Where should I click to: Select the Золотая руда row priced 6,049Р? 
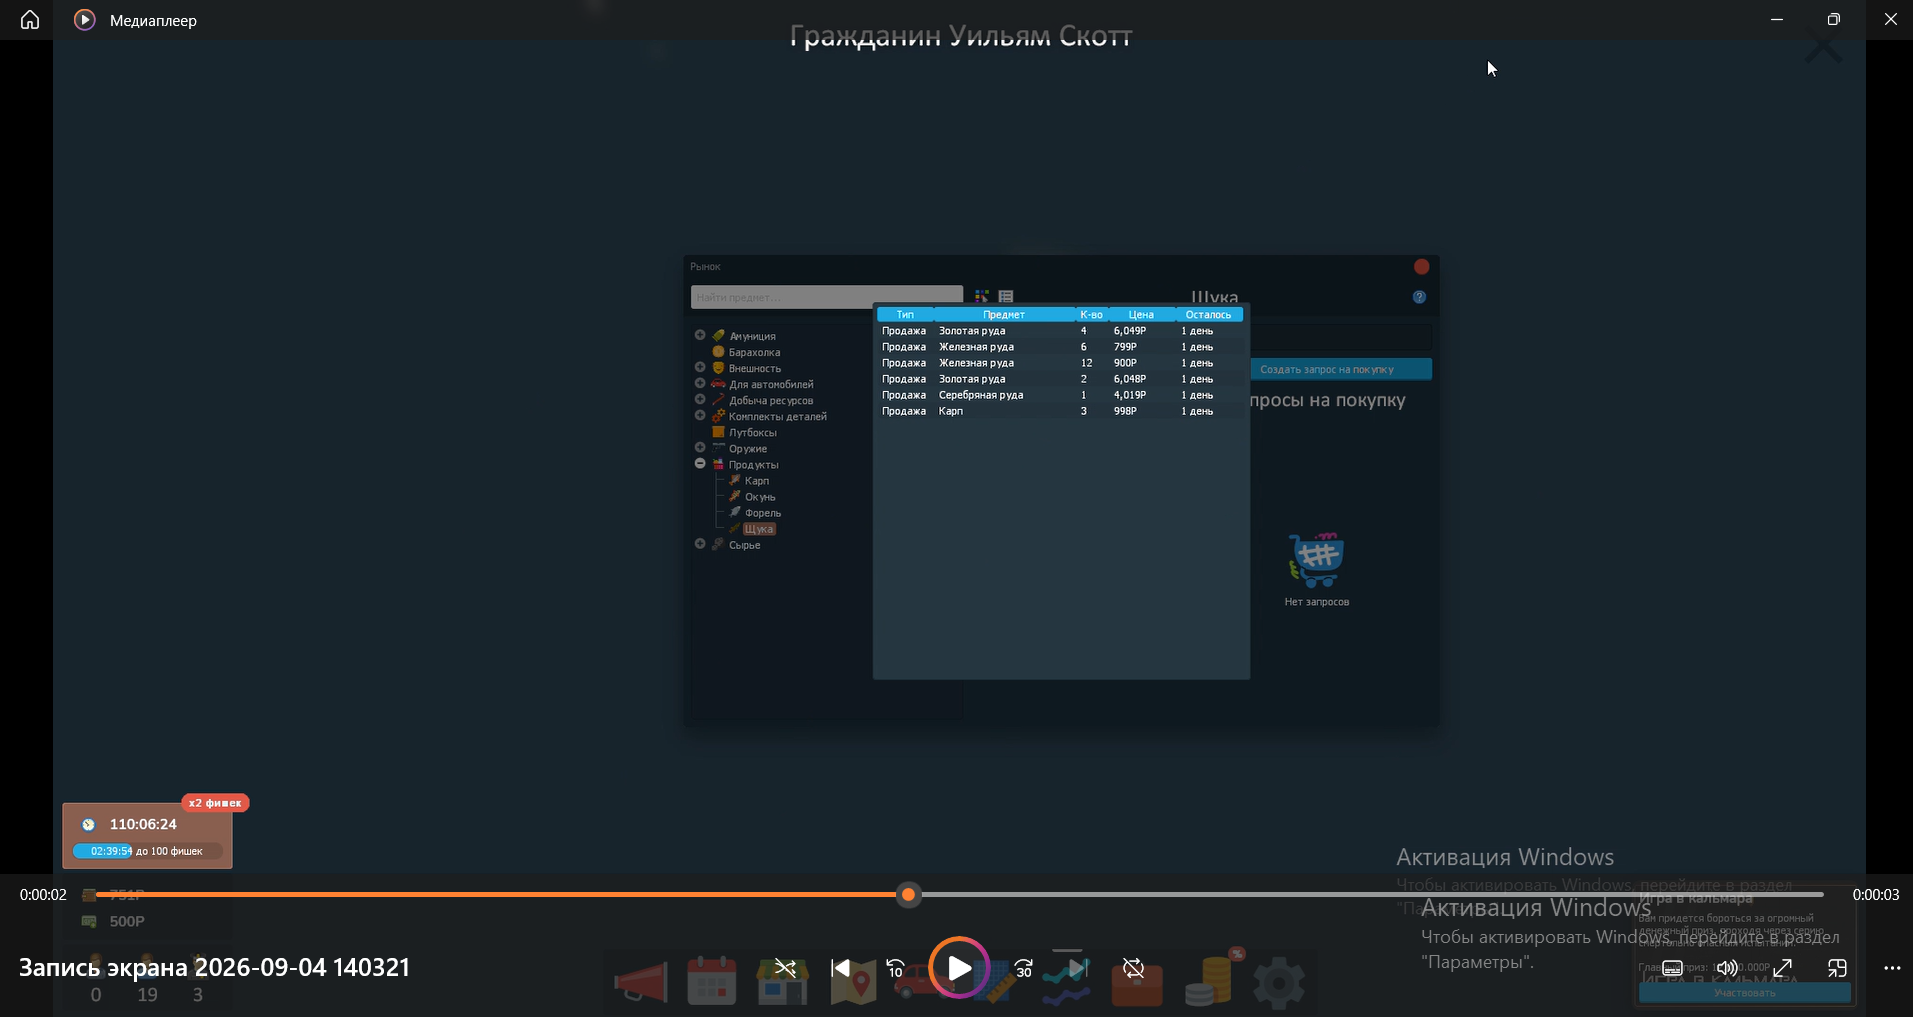point(1060,331)
